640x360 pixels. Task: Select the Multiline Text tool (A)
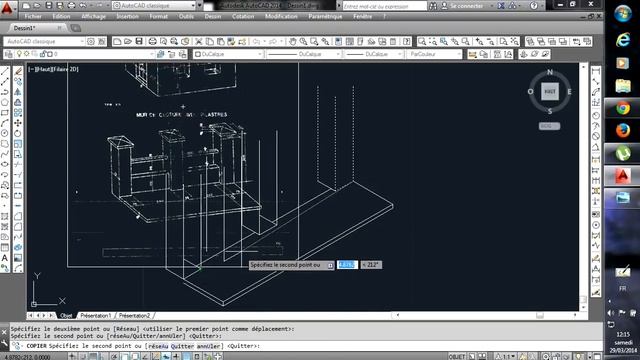pos(5,258)
